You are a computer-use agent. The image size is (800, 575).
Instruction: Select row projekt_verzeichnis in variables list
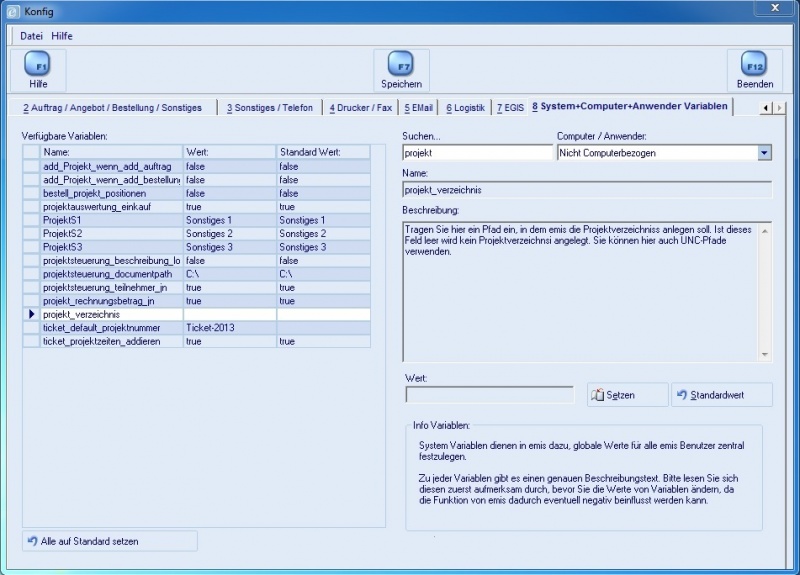[x=196, y=314]
